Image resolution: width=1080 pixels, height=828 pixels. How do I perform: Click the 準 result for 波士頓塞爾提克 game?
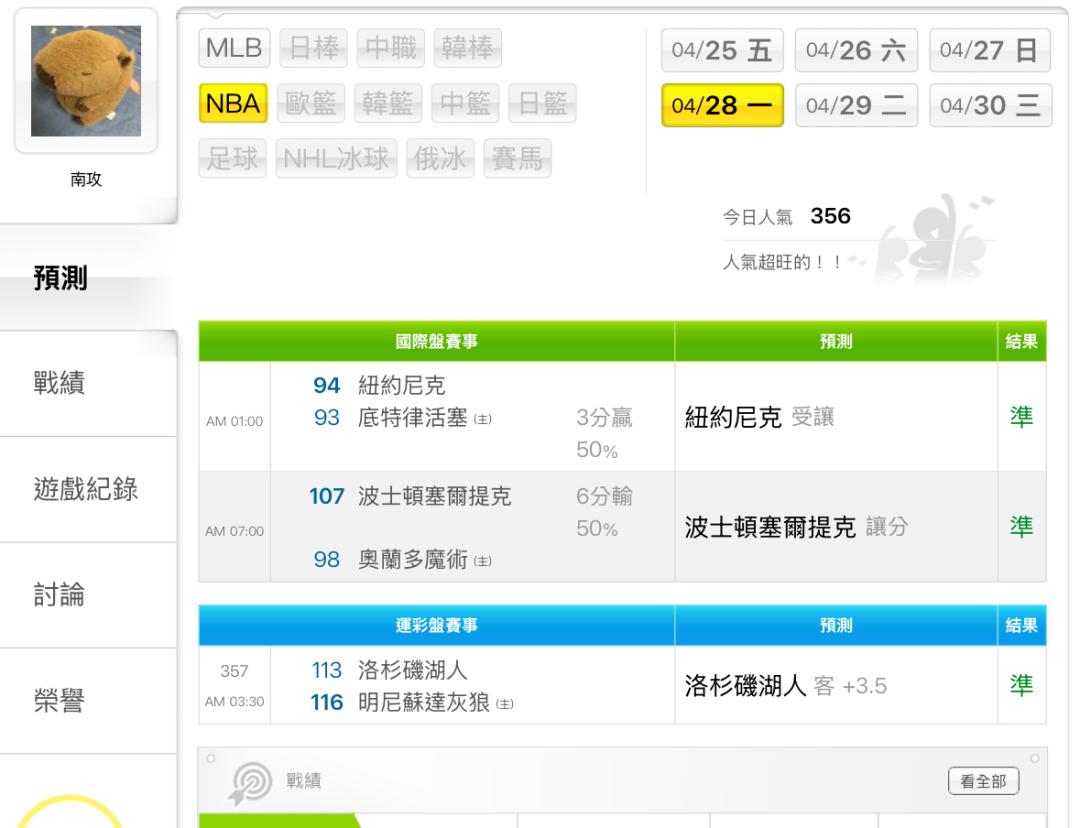1021,527
